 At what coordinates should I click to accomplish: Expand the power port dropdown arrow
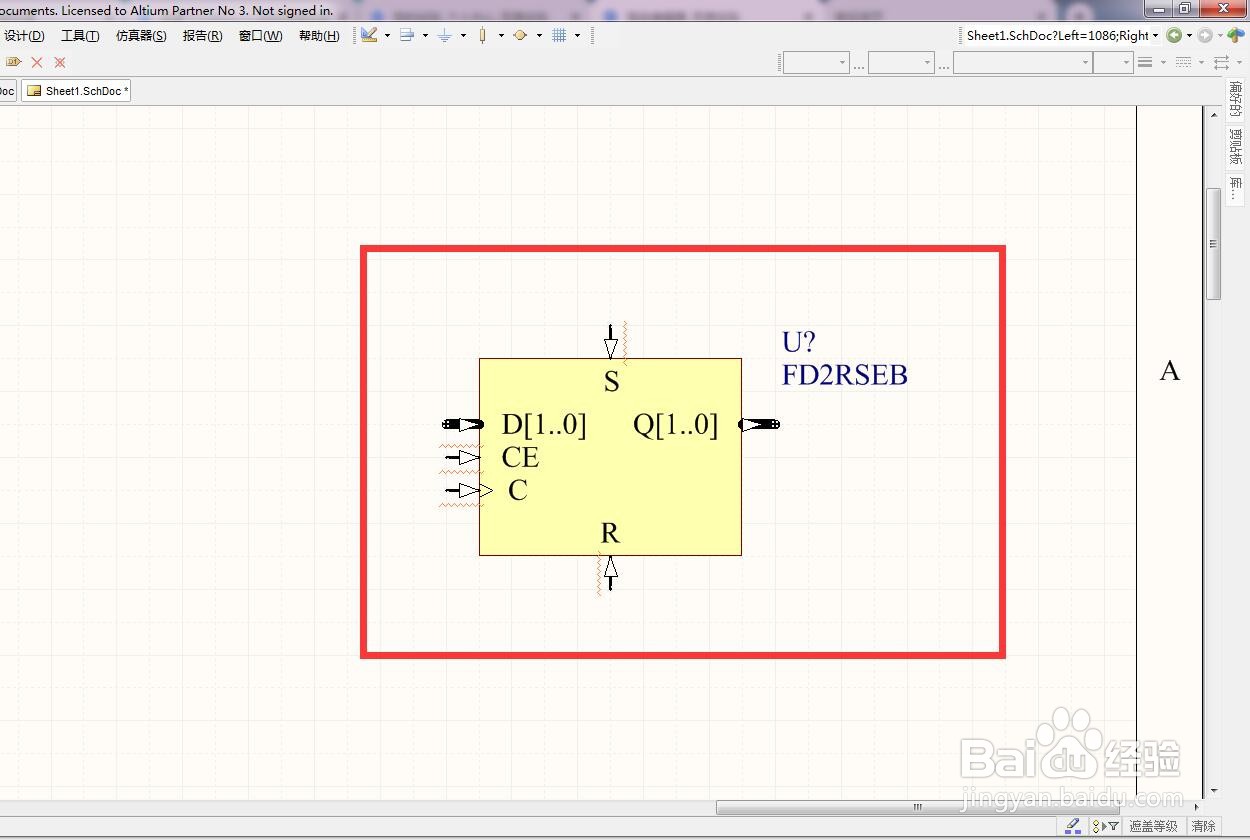[x=463, y=36]
